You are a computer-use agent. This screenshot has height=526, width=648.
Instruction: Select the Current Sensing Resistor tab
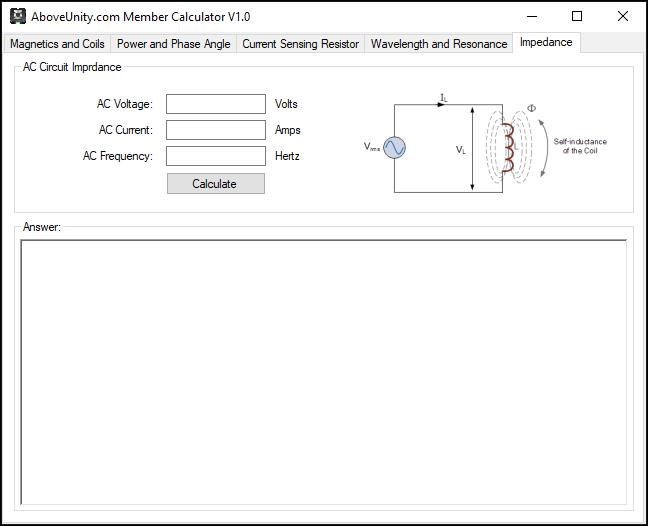(x=300, y=44)
